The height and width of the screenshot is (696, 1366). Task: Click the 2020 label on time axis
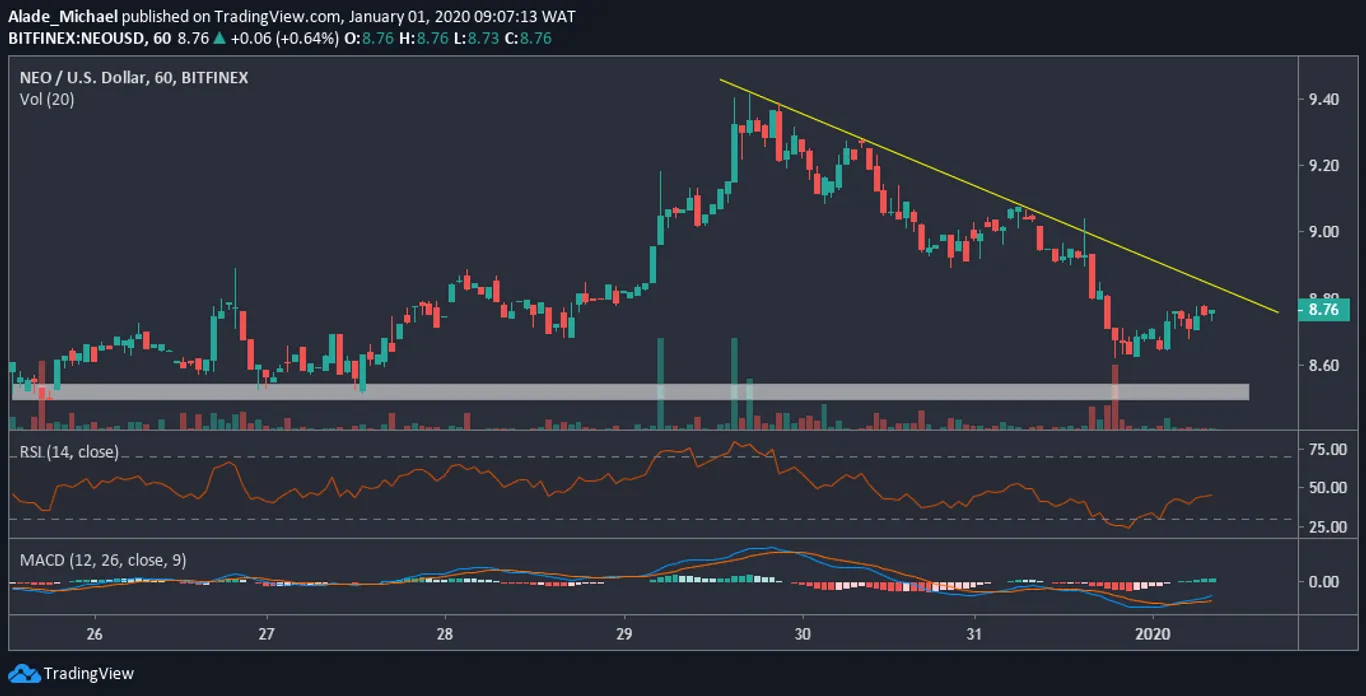1153,634
